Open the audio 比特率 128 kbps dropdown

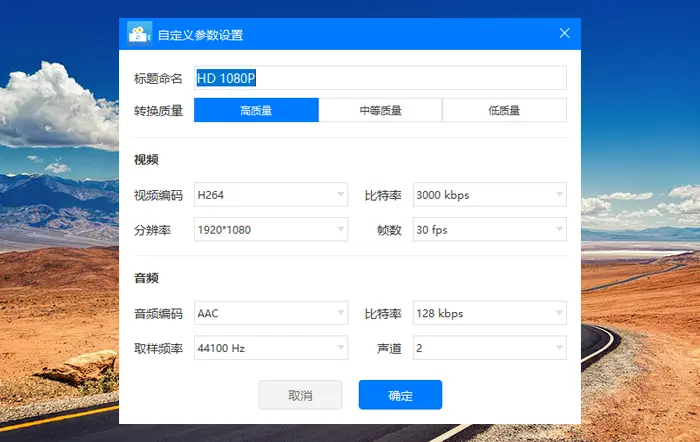(x=490, y=313)
